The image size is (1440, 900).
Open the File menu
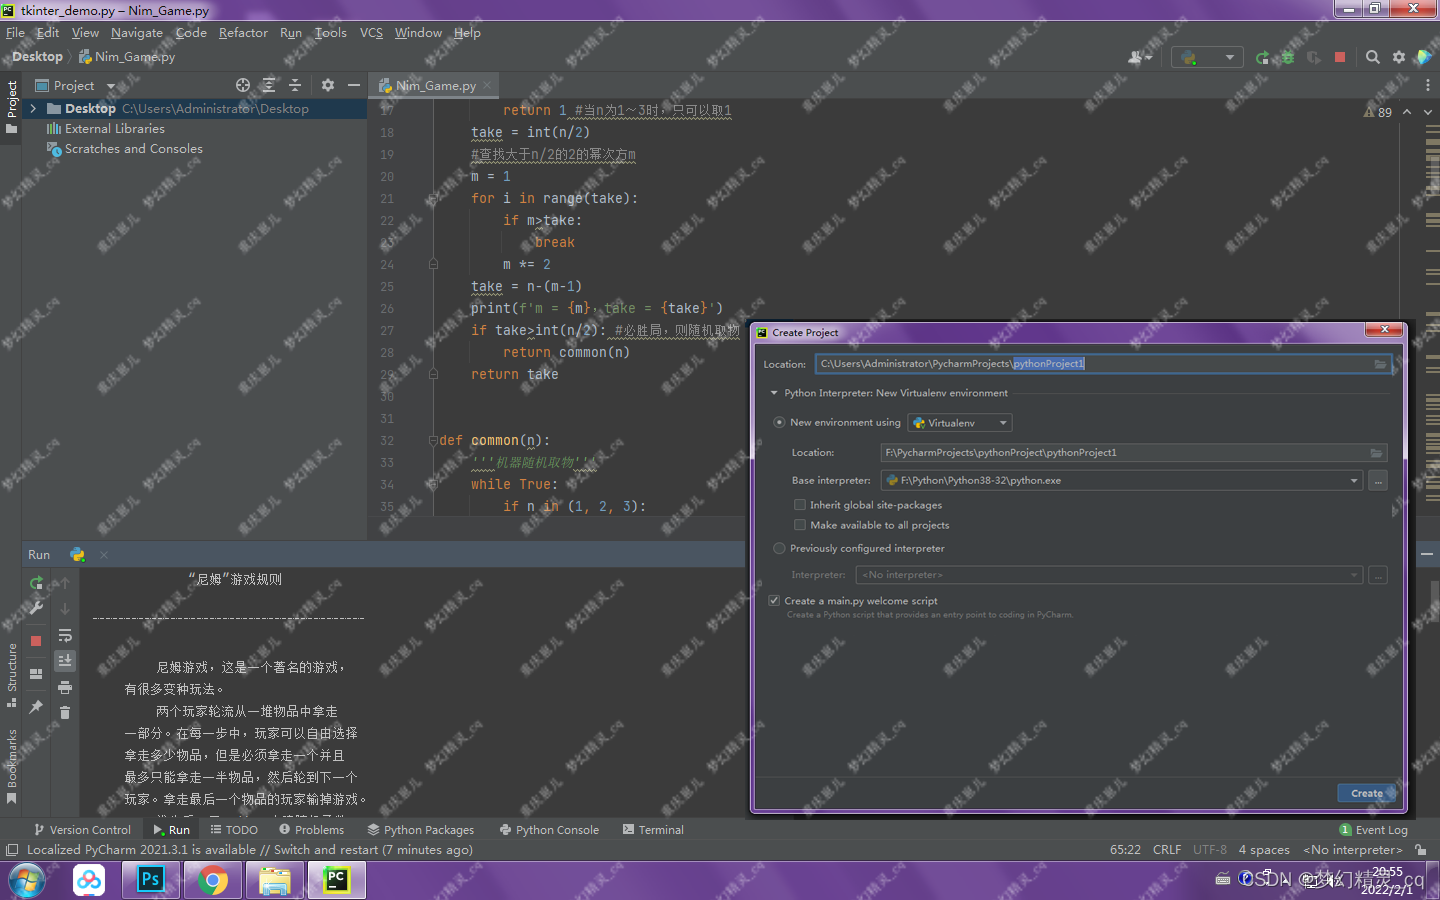(15, 32)
